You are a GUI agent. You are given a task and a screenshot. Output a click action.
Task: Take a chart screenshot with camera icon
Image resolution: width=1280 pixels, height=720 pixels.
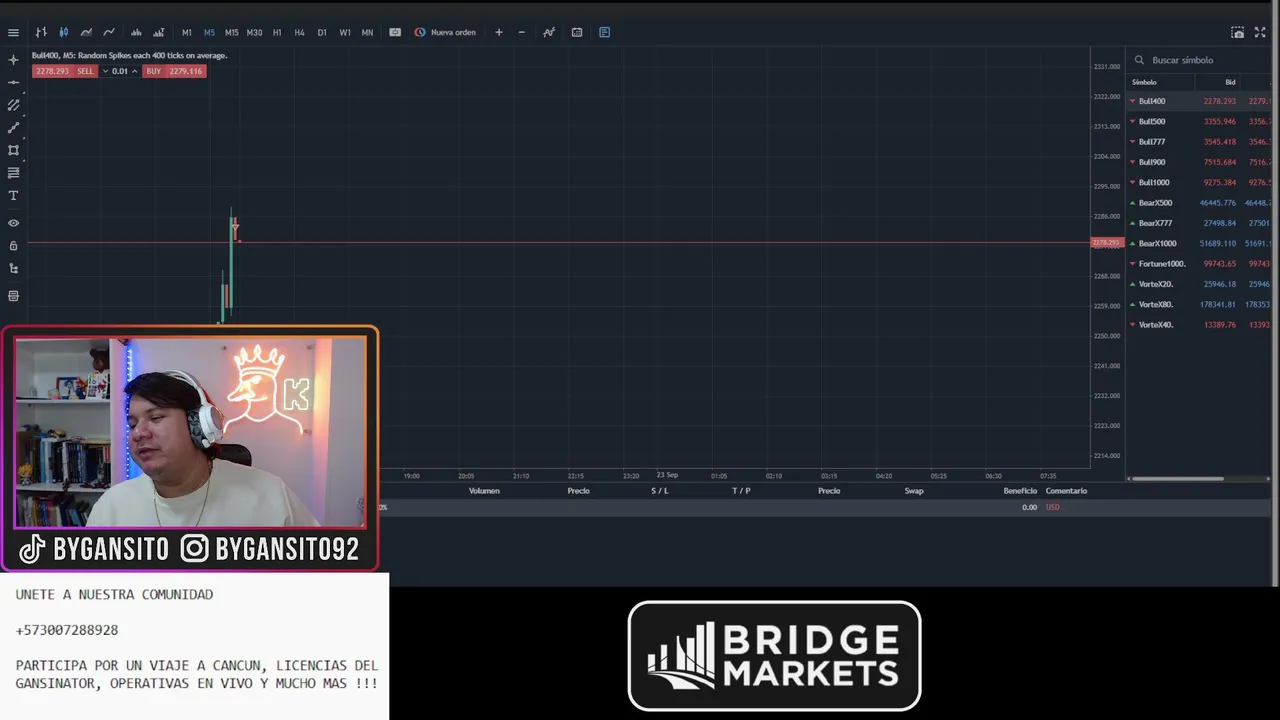[x=1237, y=32]
